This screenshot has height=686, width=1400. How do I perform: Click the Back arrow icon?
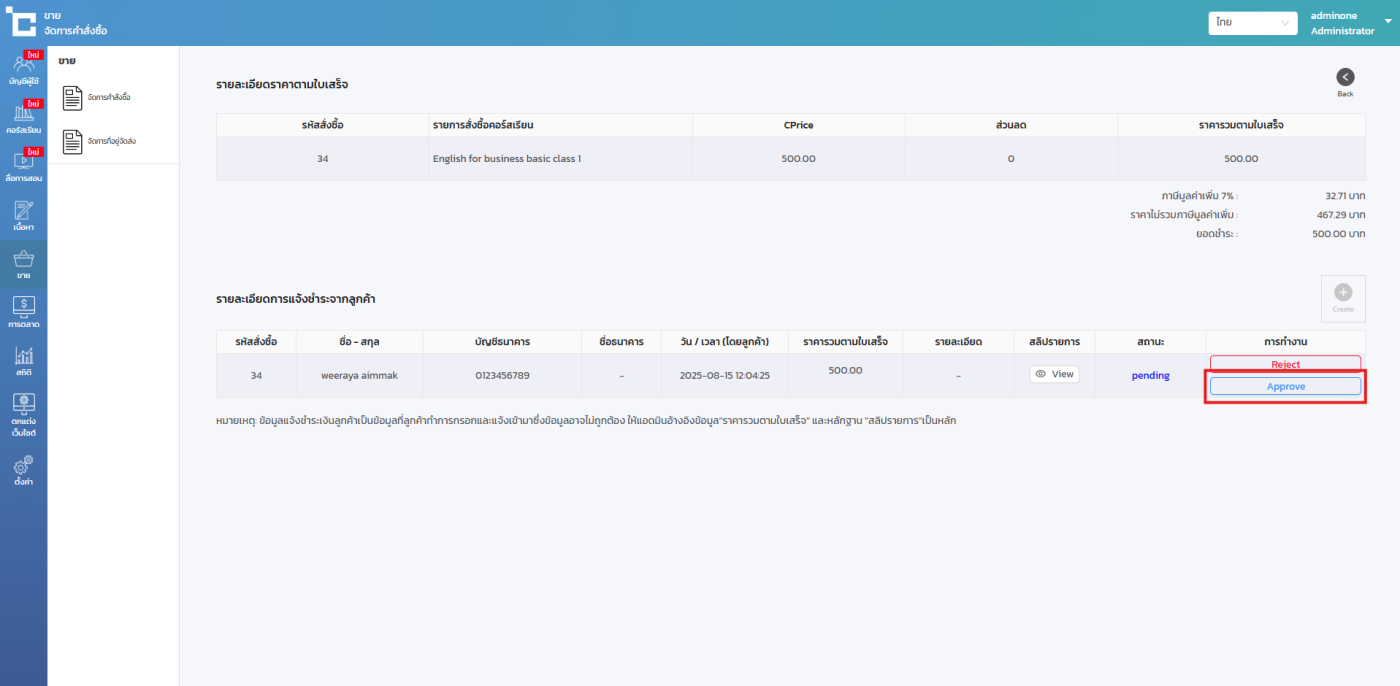[x=1345, y=78]
